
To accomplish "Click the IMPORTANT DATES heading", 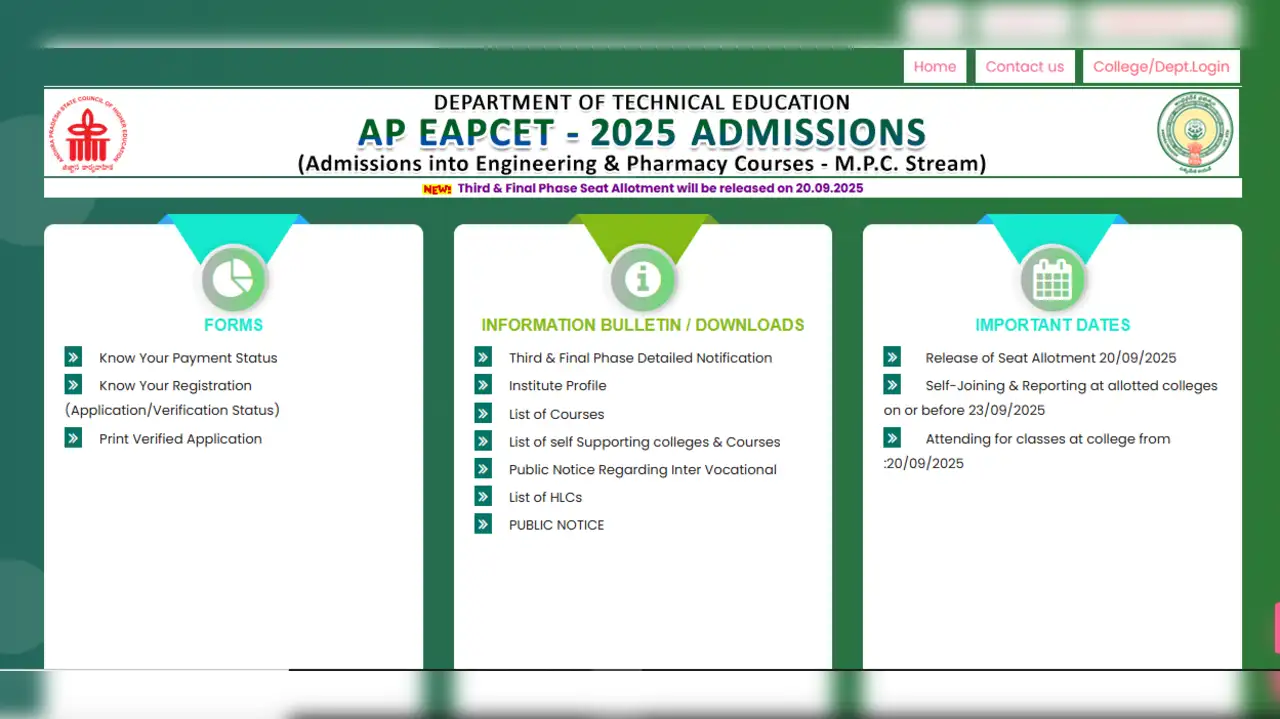I will 1052,325.
